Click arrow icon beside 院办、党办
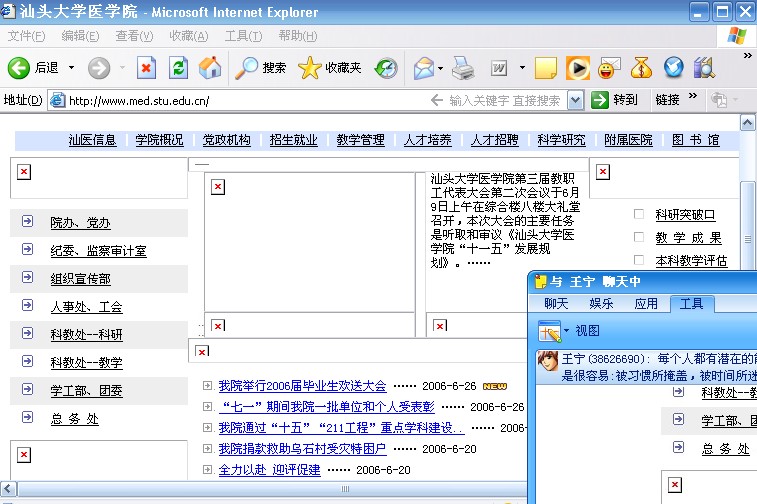 (x=28, y=221)
